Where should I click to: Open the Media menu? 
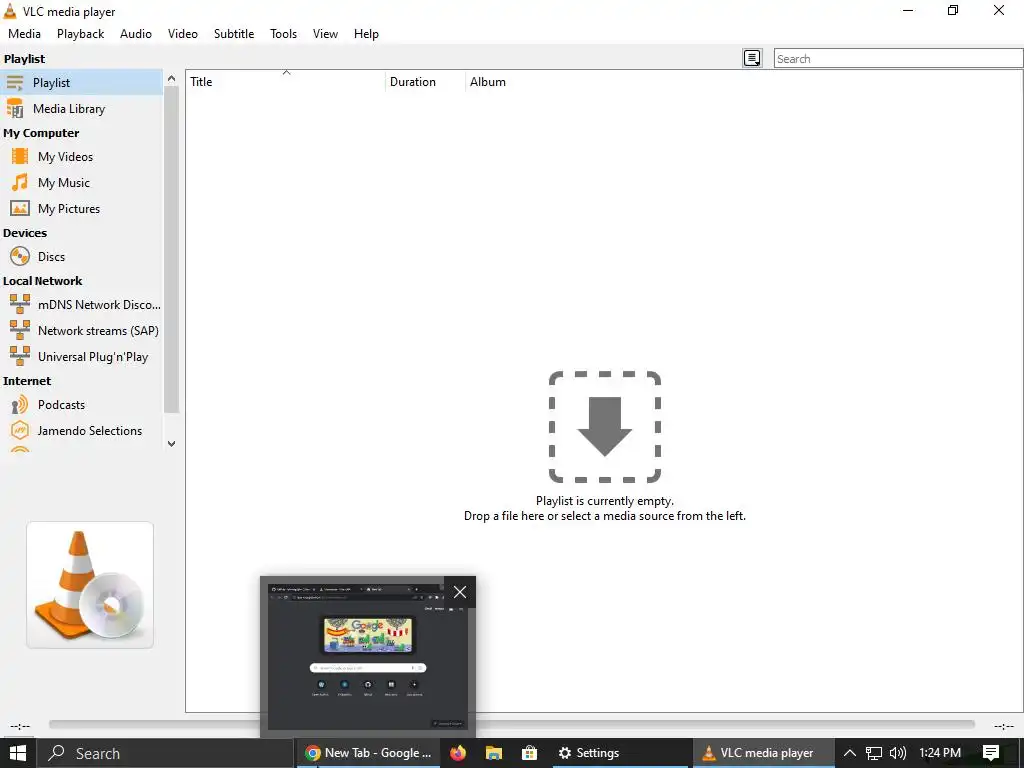click(x=24, y=34)
